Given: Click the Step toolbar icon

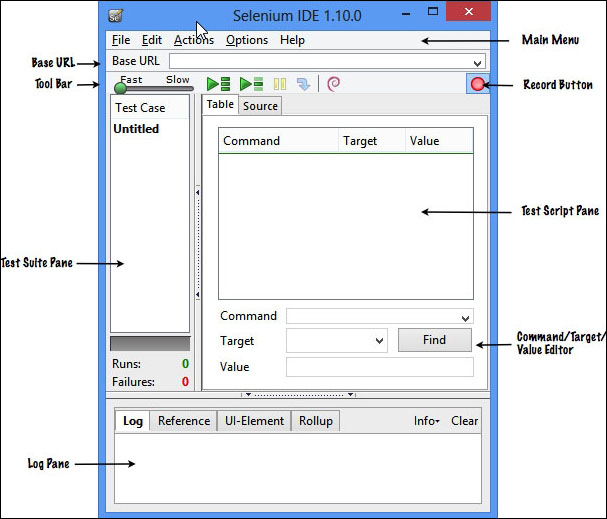Looking at the screenshot, I should (x=303, y=85).
